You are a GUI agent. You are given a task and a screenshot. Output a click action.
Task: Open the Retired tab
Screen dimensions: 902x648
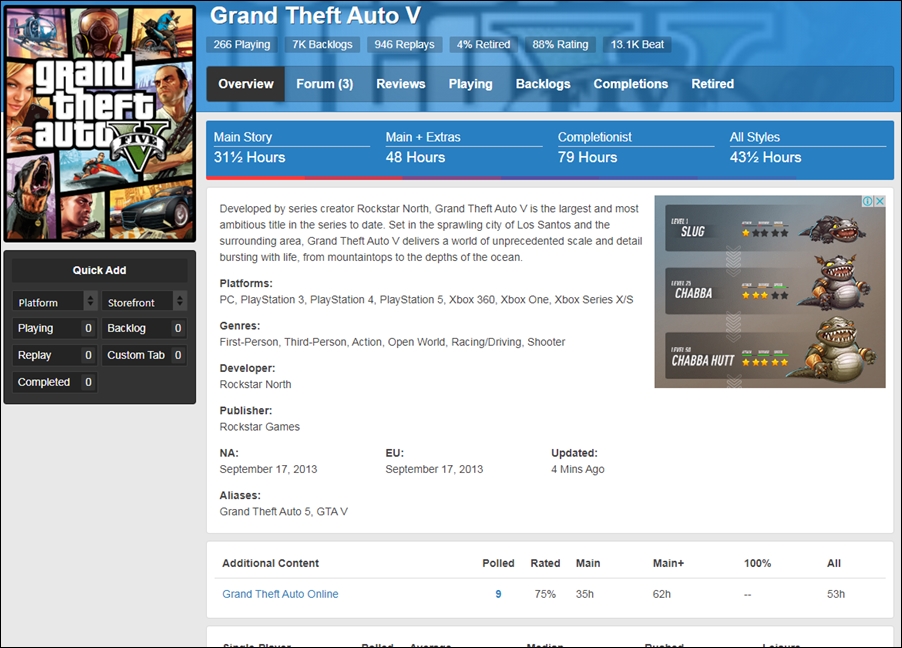[712, 84]
